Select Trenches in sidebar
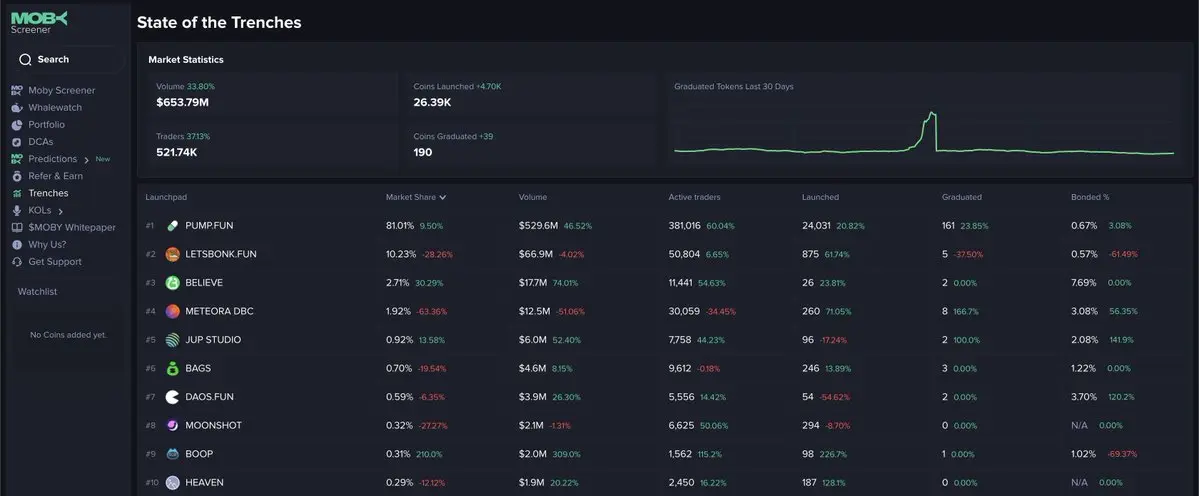The width and height of the screenshot is (1199, 496). pos(48,193)
